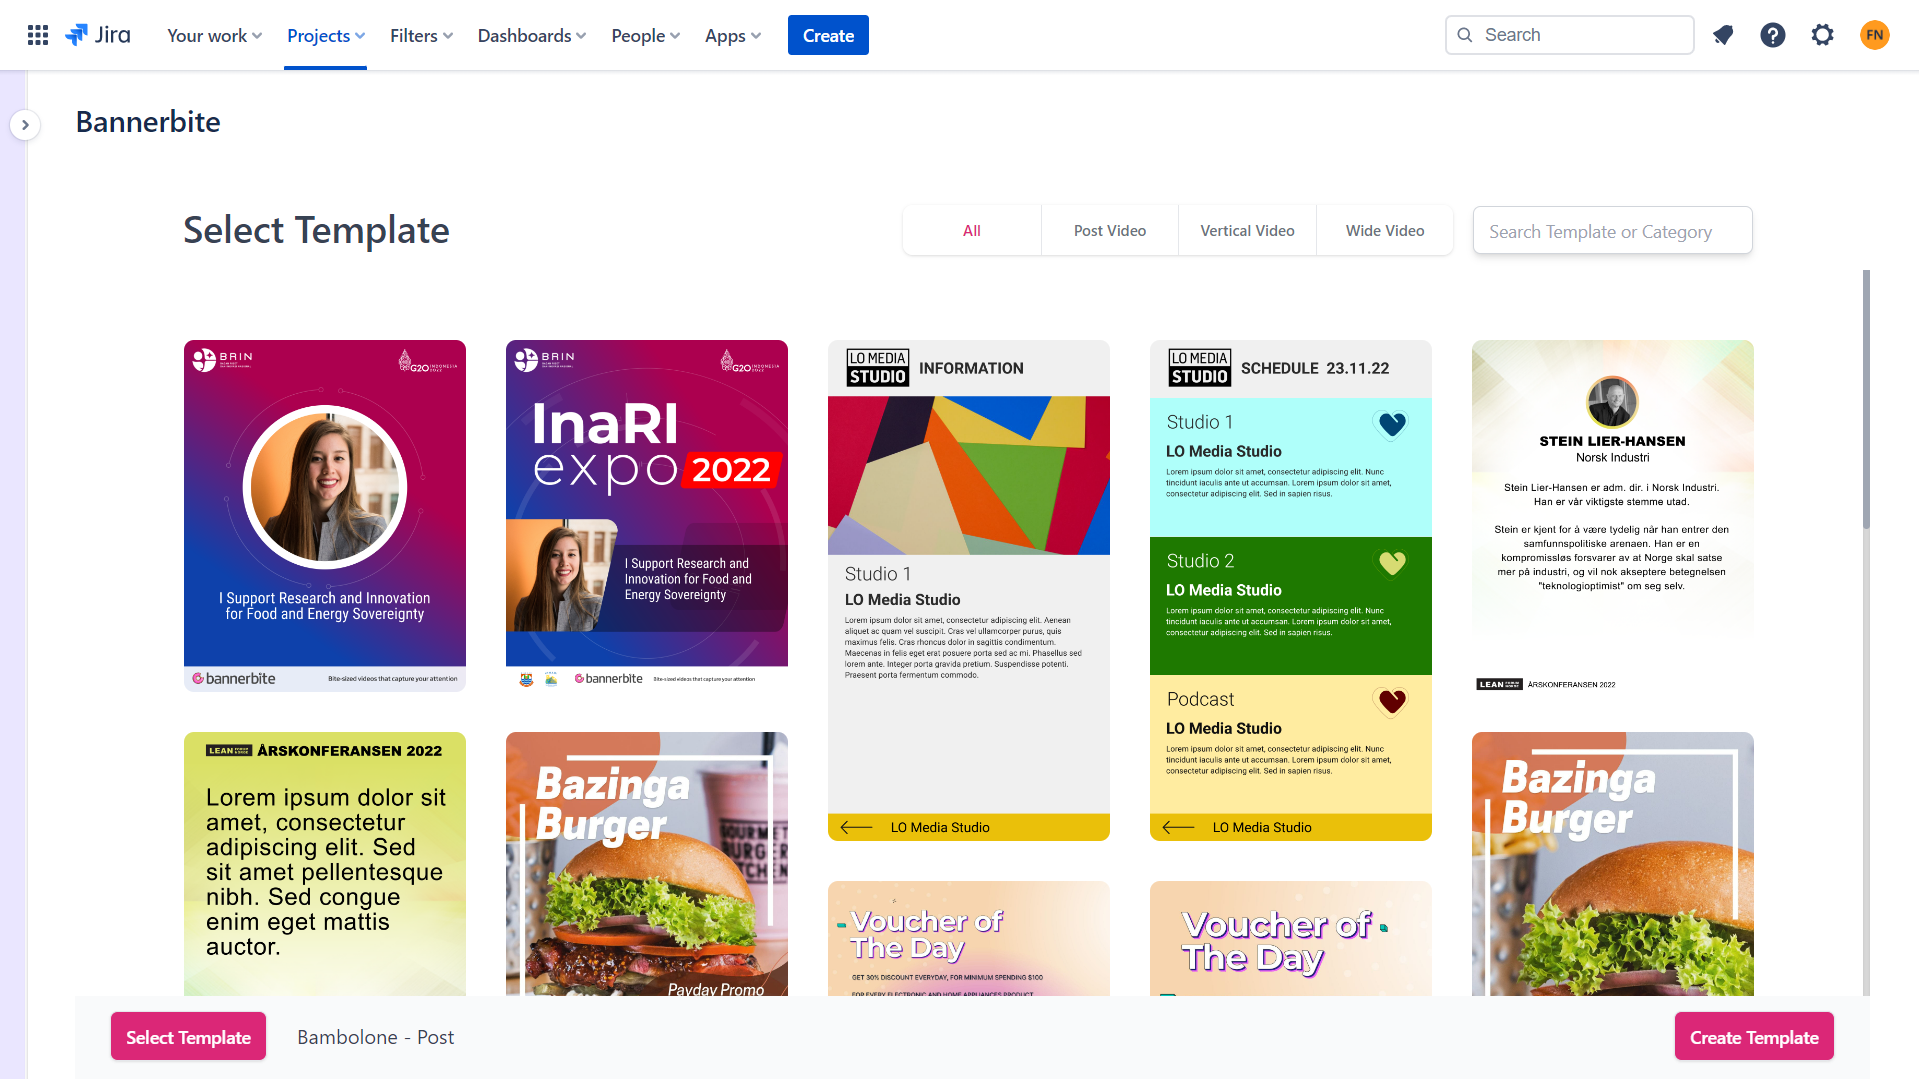Select Voucher of The Day discount template
The width and height of the screenshot is (1919, 1079).
tap(969, 938)
